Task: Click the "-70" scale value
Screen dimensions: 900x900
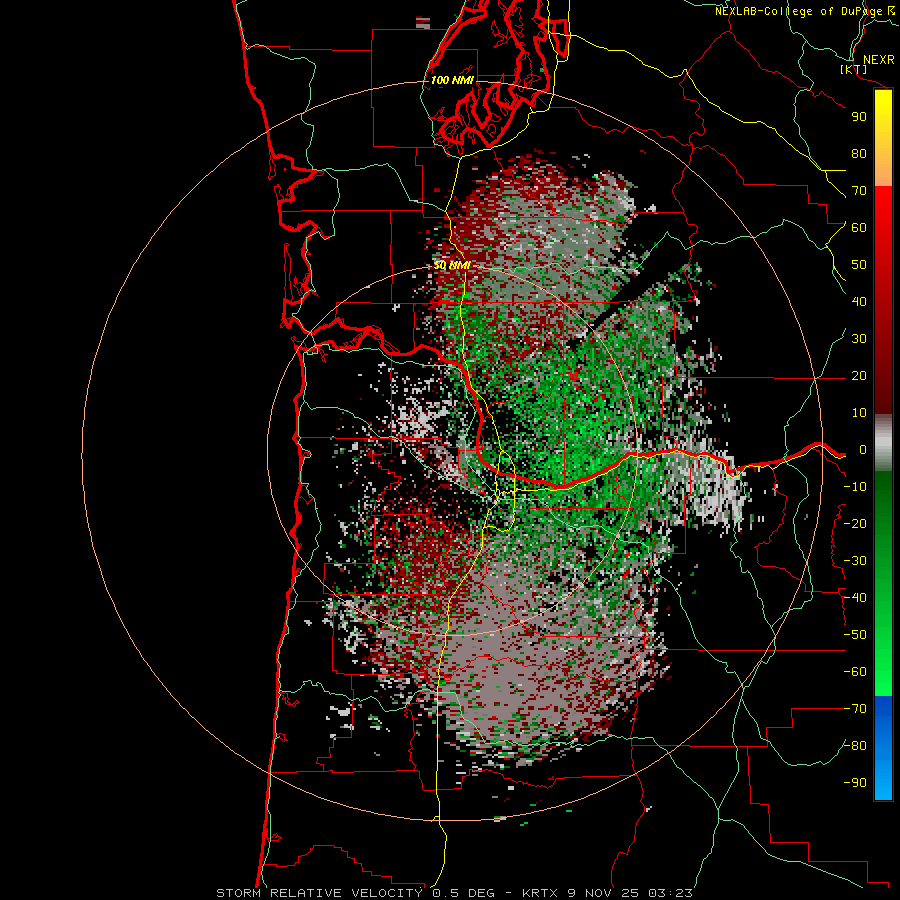Action: click(855, 709)
